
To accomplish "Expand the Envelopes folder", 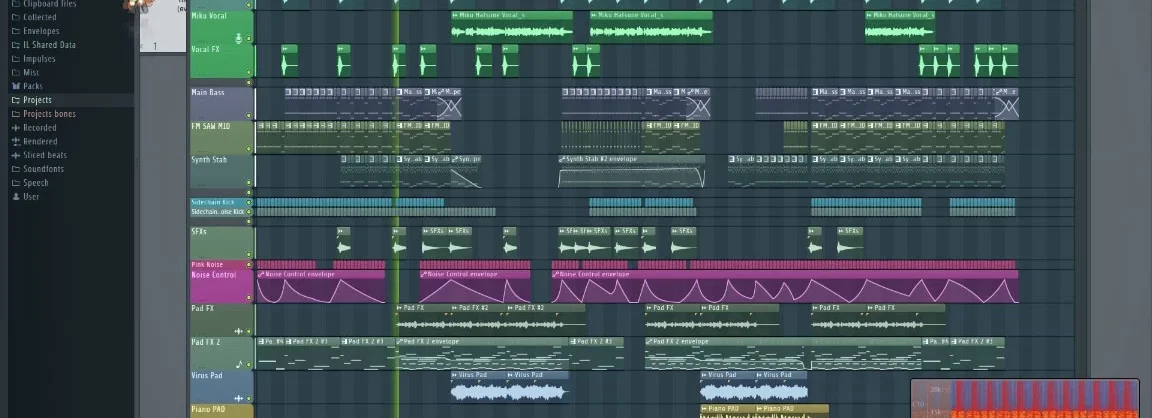I will pyautogui.click(x=40, y=31).
